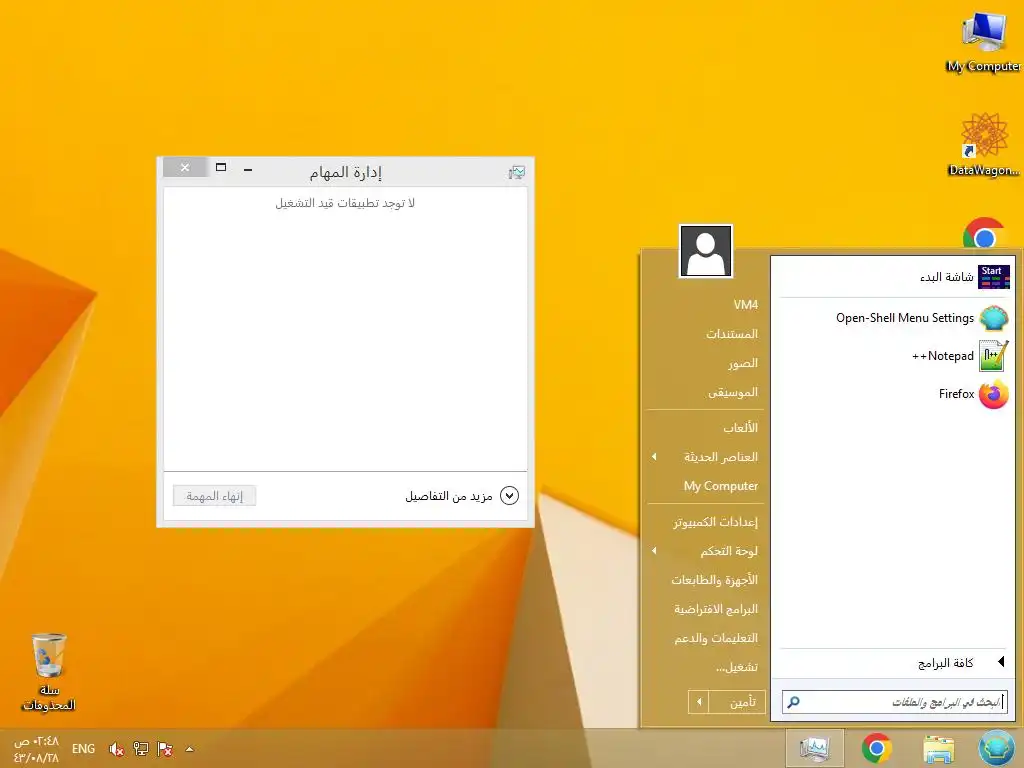The height and width of the screenshot is (768, 1024).
Task: Click More details مزيد من التفاصيل label
Action: (x=449, y=496)
